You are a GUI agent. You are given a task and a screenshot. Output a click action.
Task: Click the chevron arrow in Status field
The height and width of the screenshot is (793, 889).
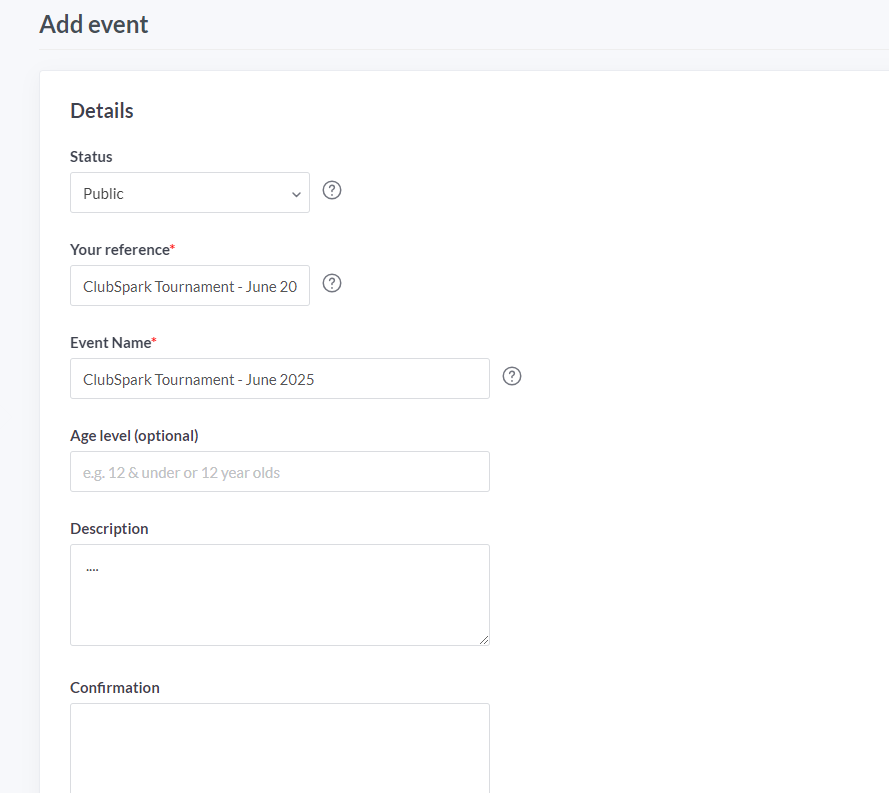pos(296,194)
